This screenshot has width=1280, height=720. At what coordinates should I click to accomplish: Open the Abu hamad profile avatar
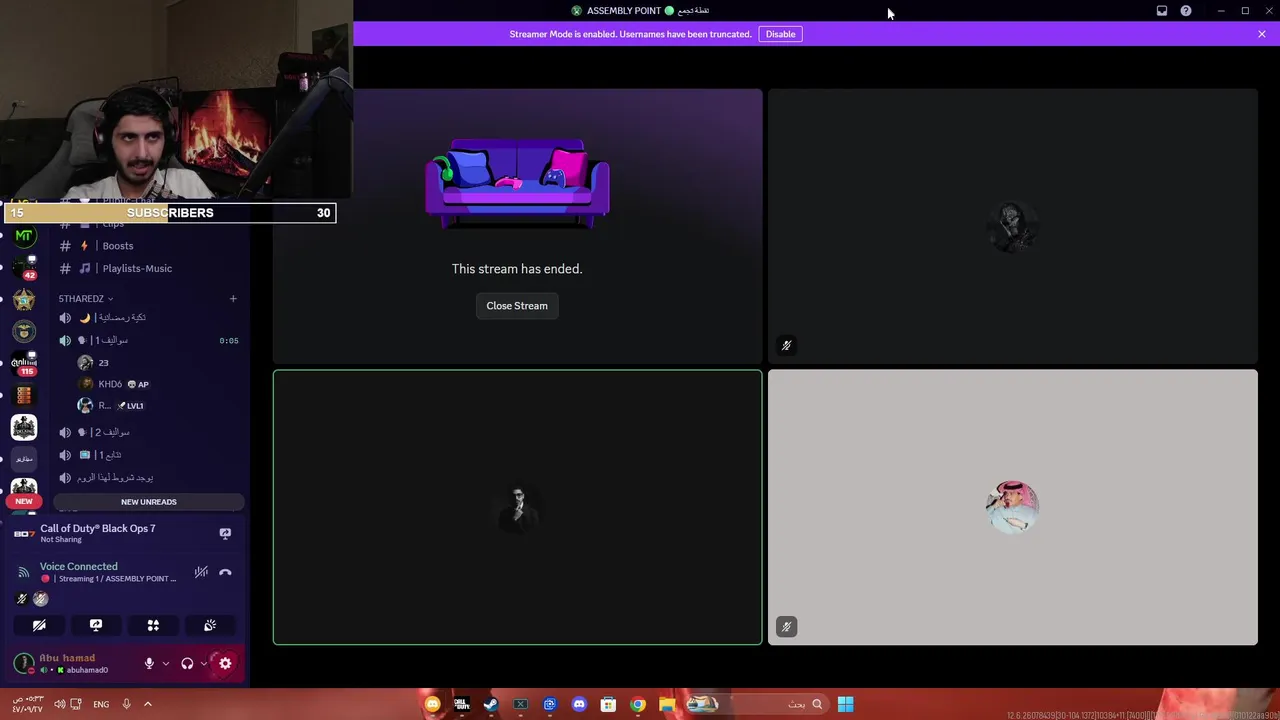click(x=24, y=663)
